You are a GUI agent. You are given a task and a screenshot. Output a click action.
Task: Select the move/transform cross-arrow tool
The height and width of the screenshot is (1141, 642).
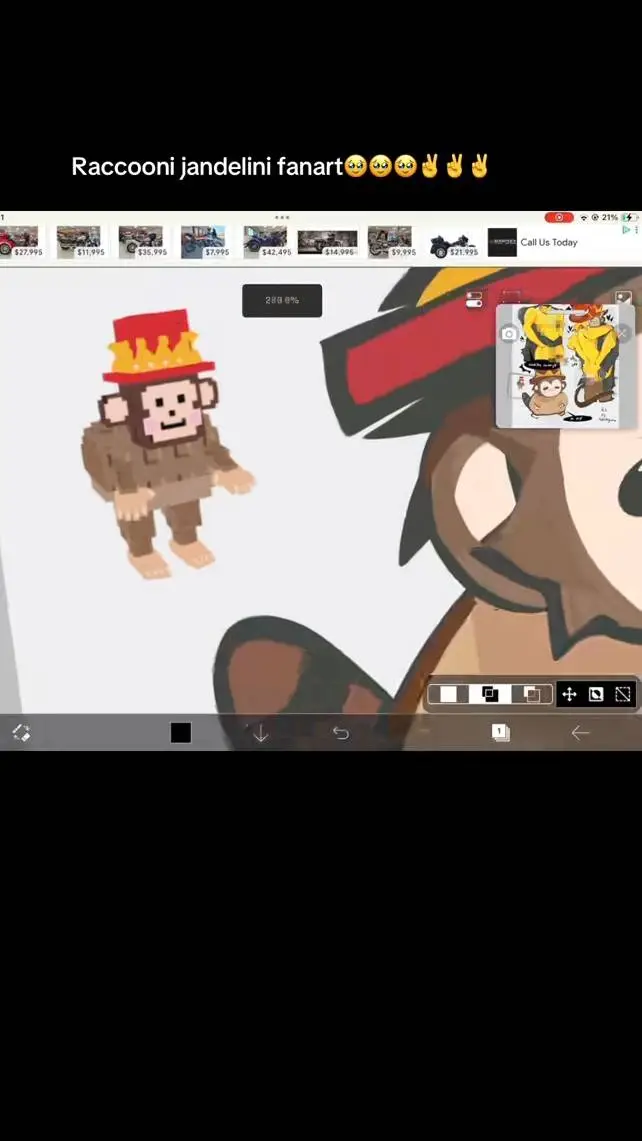click(x=569, y=694)
